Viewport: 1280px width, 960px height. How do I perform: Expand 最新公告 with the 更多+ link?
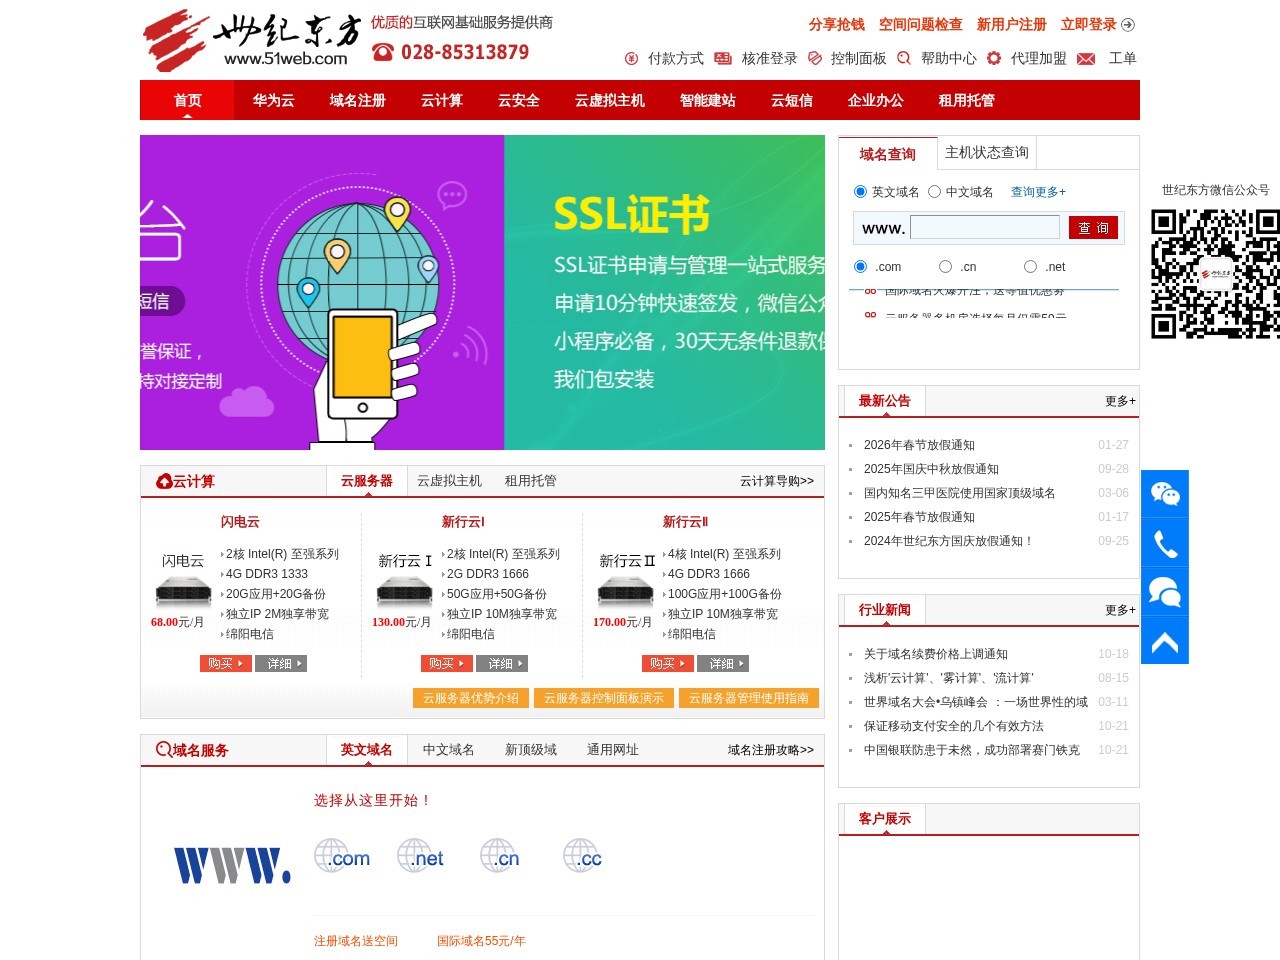click(1118, 401)
